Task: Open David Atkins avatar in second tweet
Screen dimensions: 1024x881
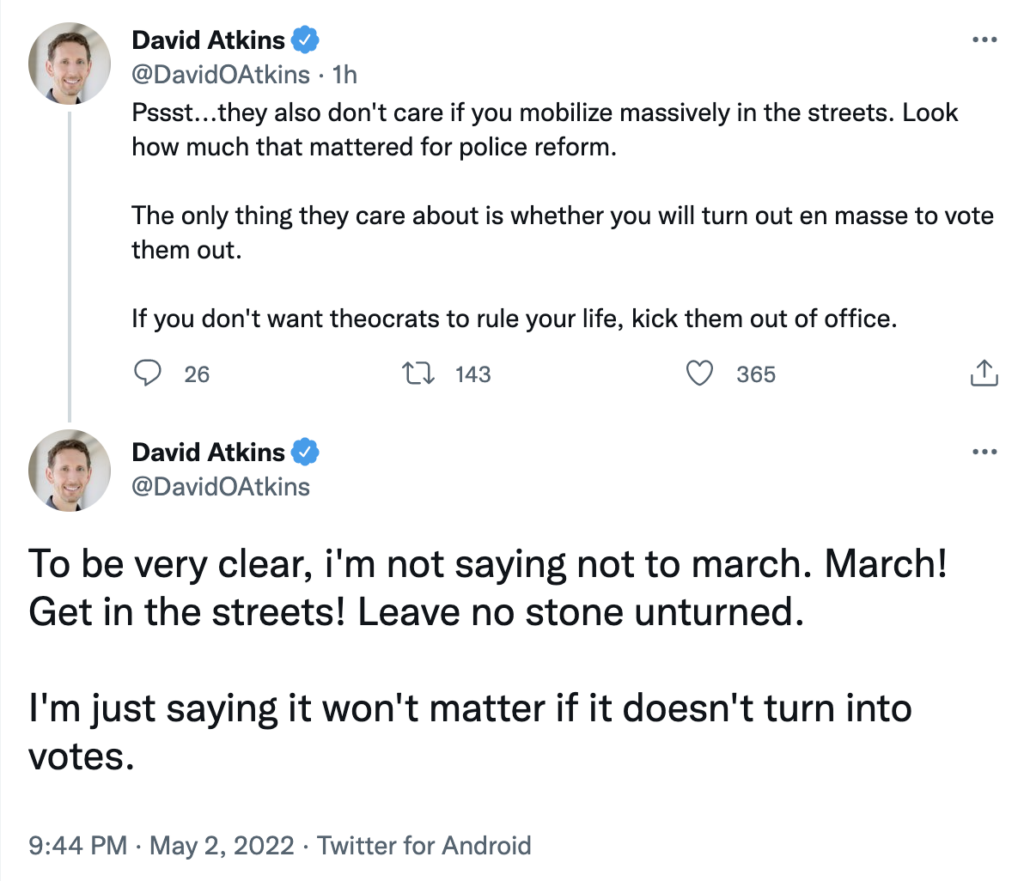Action: click(x=69, y=472)
